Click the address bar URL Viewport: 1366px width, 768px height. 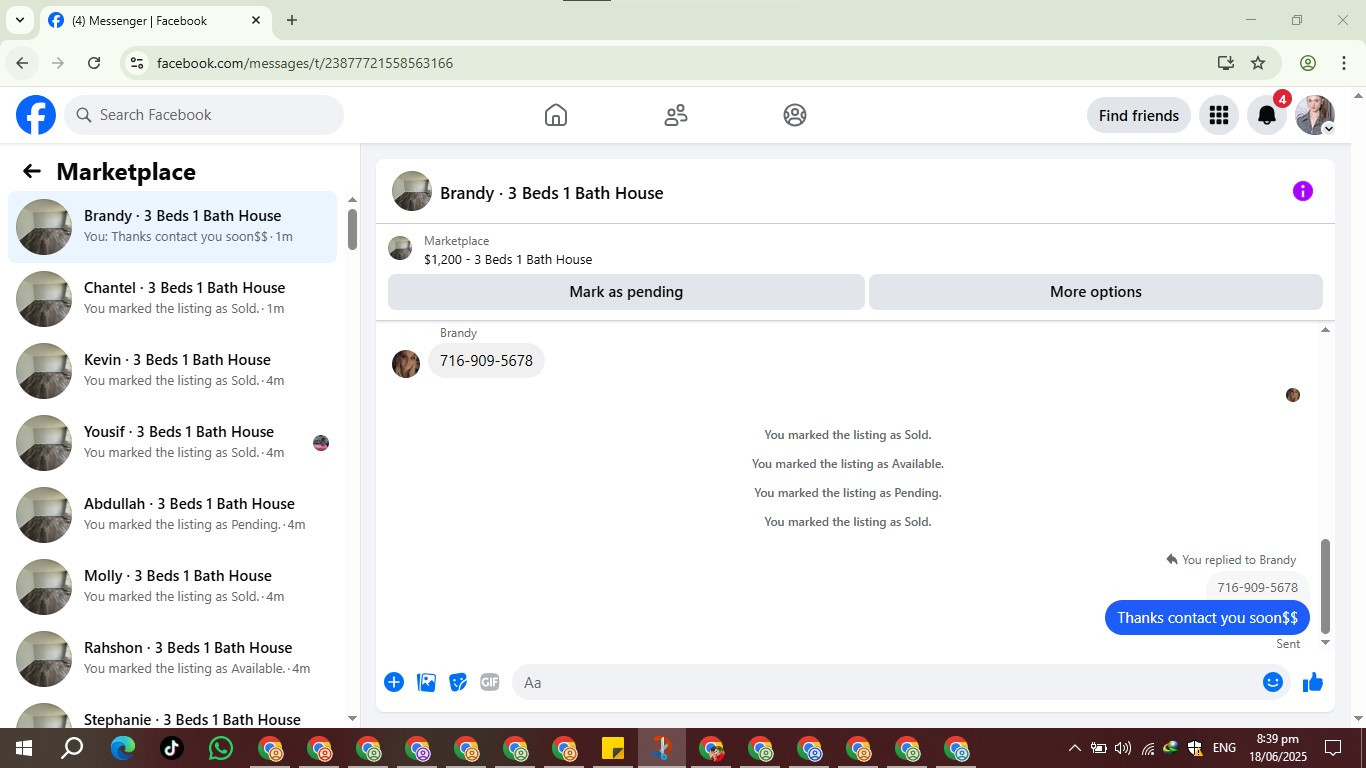point(305,63)
